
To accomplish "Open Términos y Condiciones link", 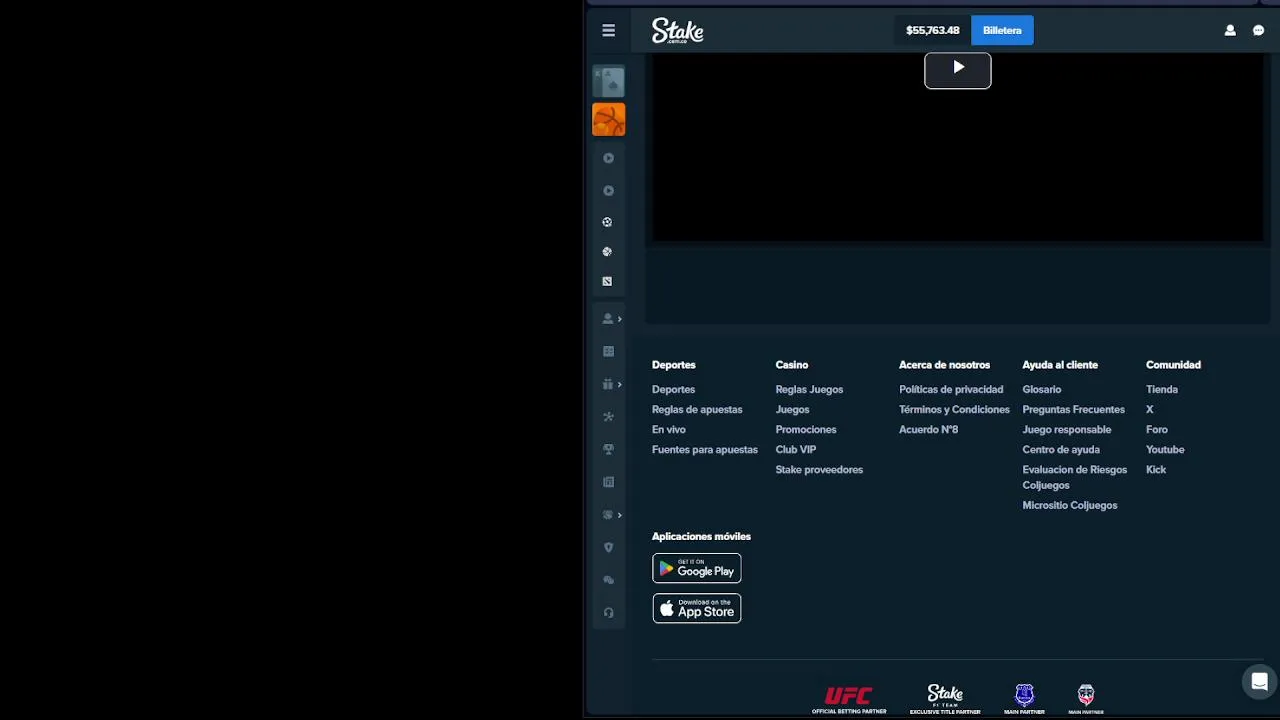I will [x=954, y=409].
